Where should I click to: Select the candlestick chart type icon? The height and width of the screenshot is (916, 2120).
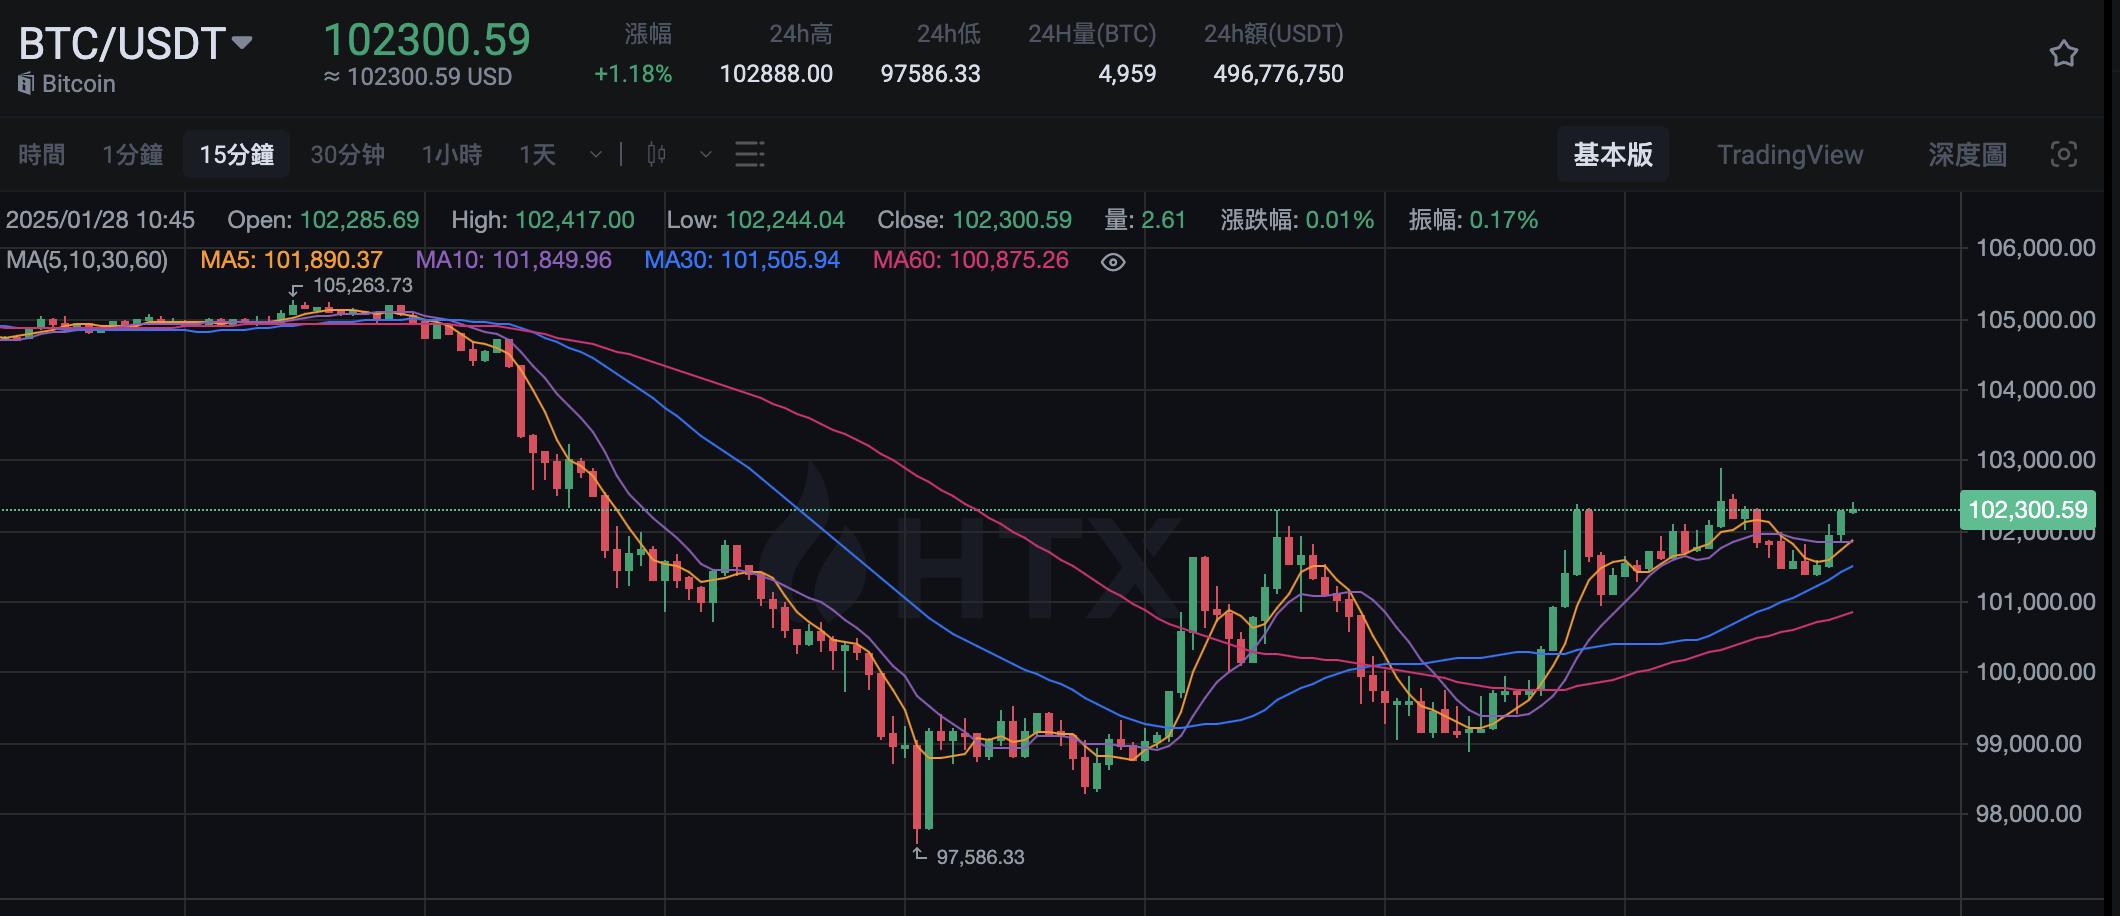[x=655, y=154]
